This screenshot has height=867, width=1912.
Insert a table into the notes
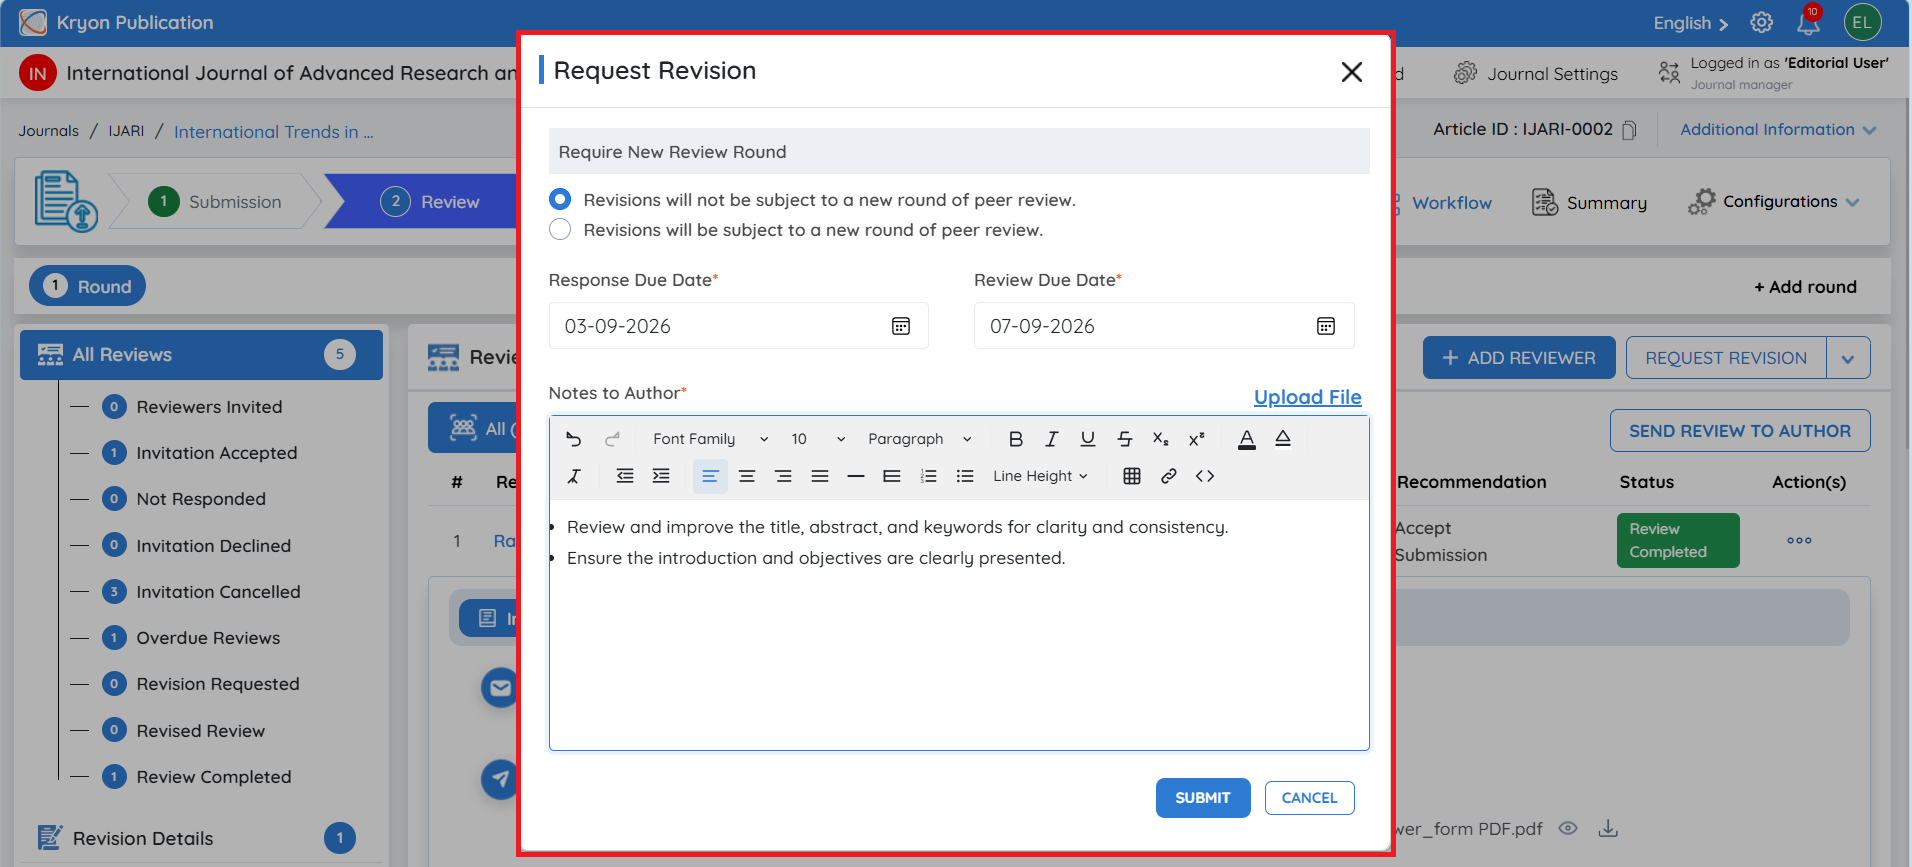pyautogui.click(x=1132, y=476)
